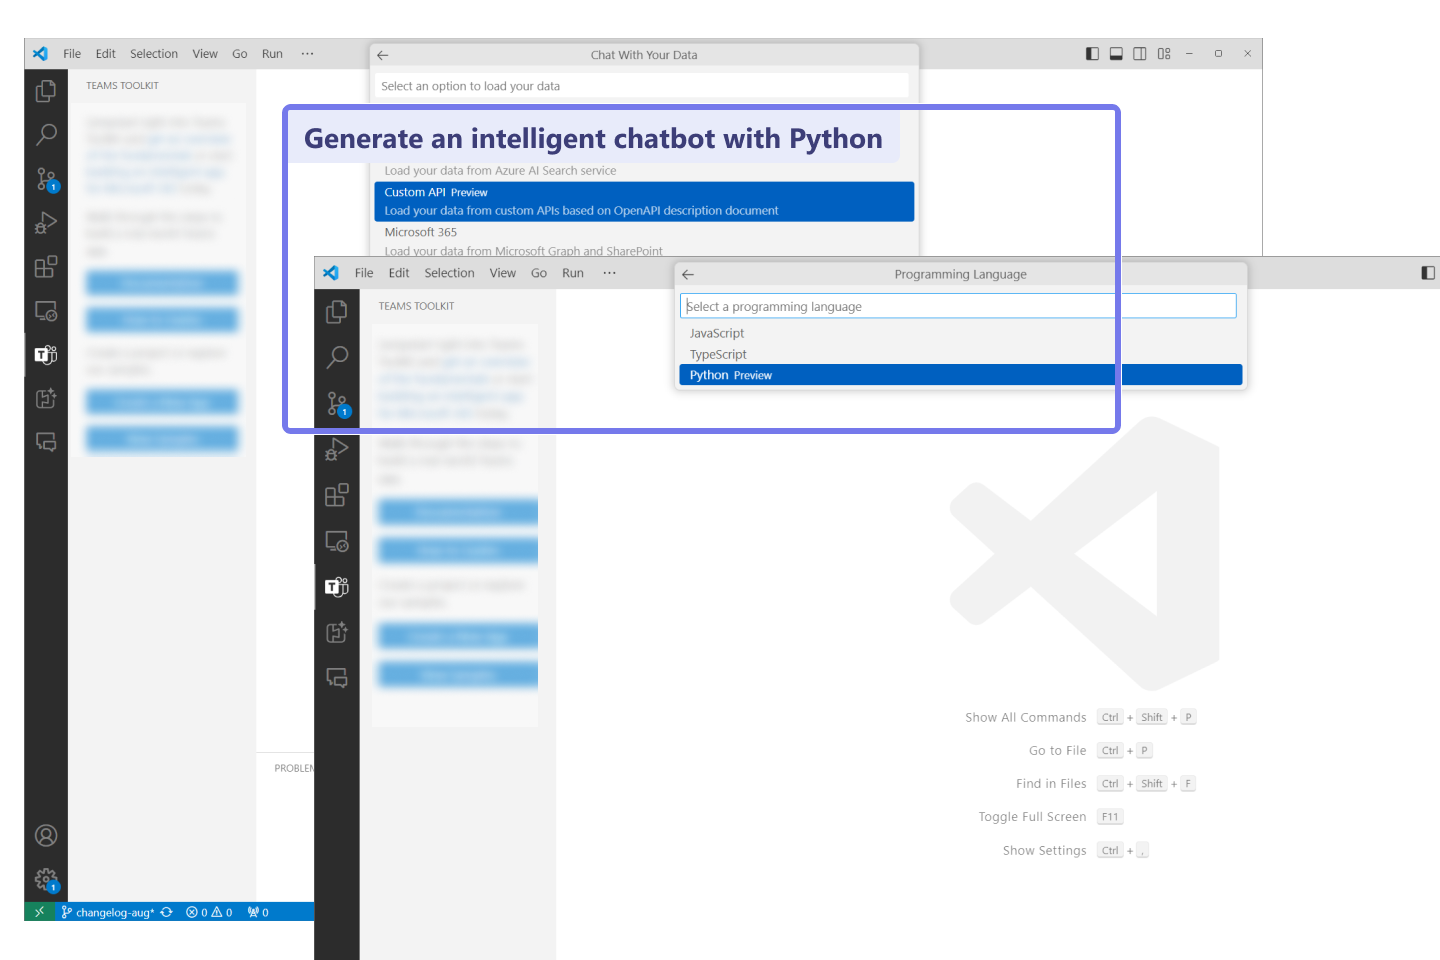
Task: Open Manage gear icon in back window
Action: (46, 879)
